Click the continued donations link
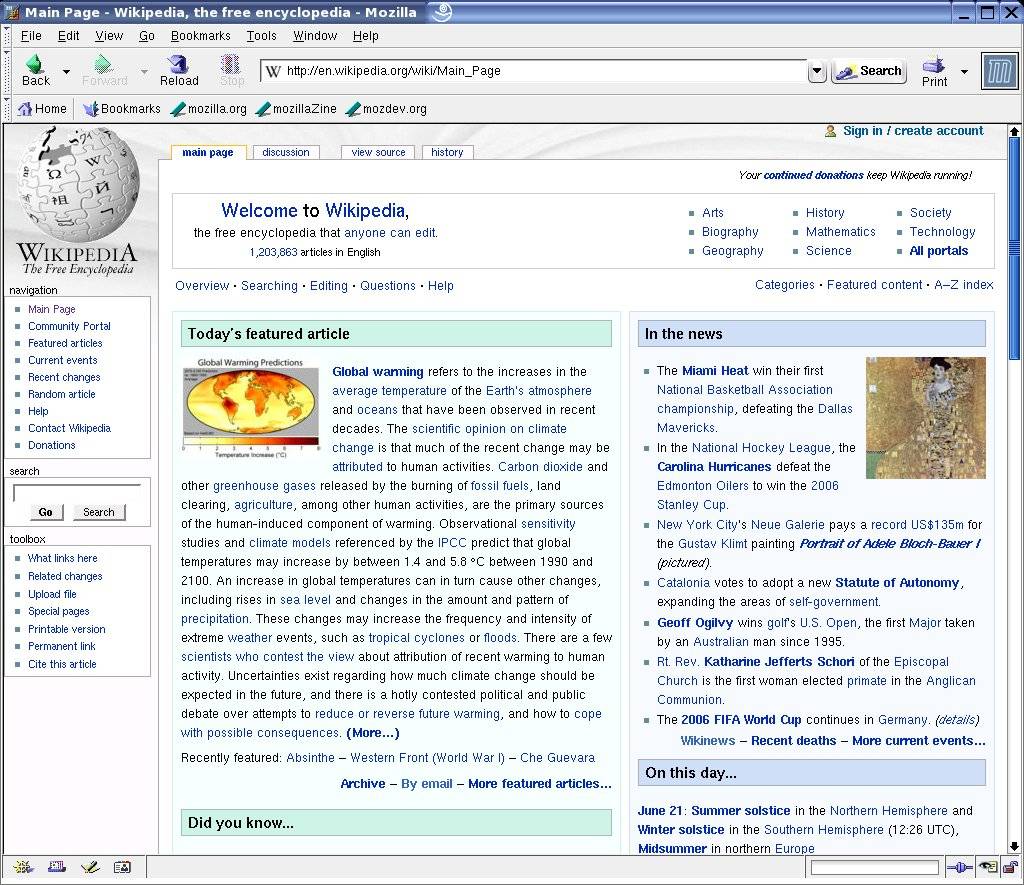1024x885 pixels. click(813, 175)
